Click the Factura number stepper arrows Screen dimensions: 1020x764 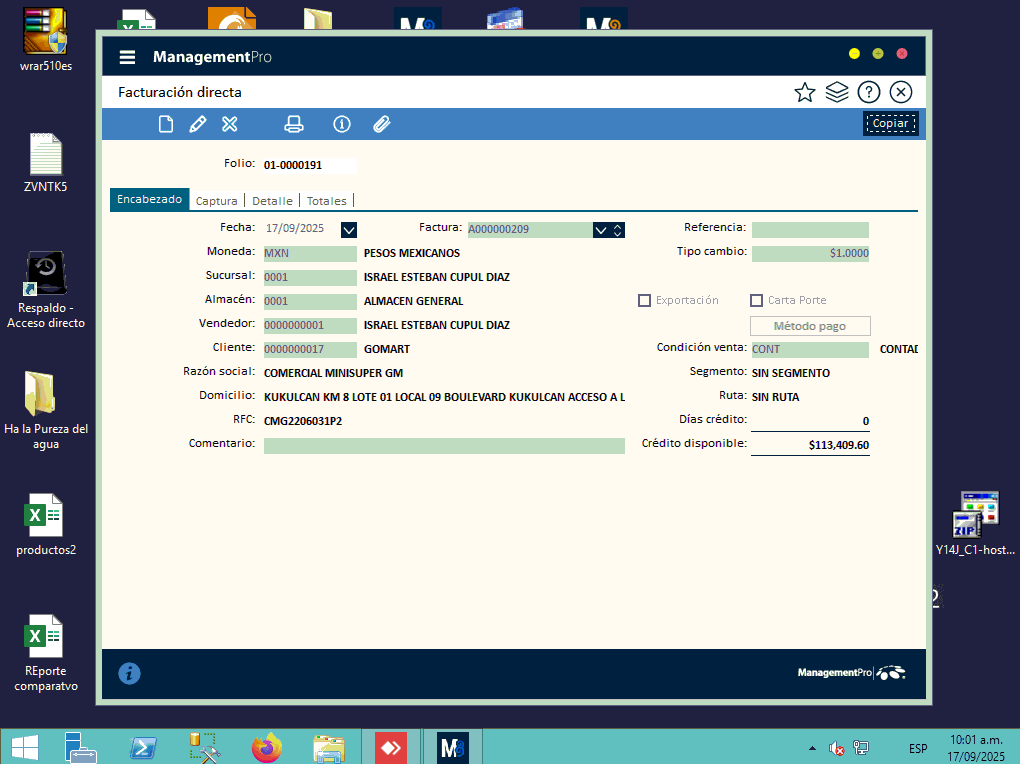click(618, 230)
